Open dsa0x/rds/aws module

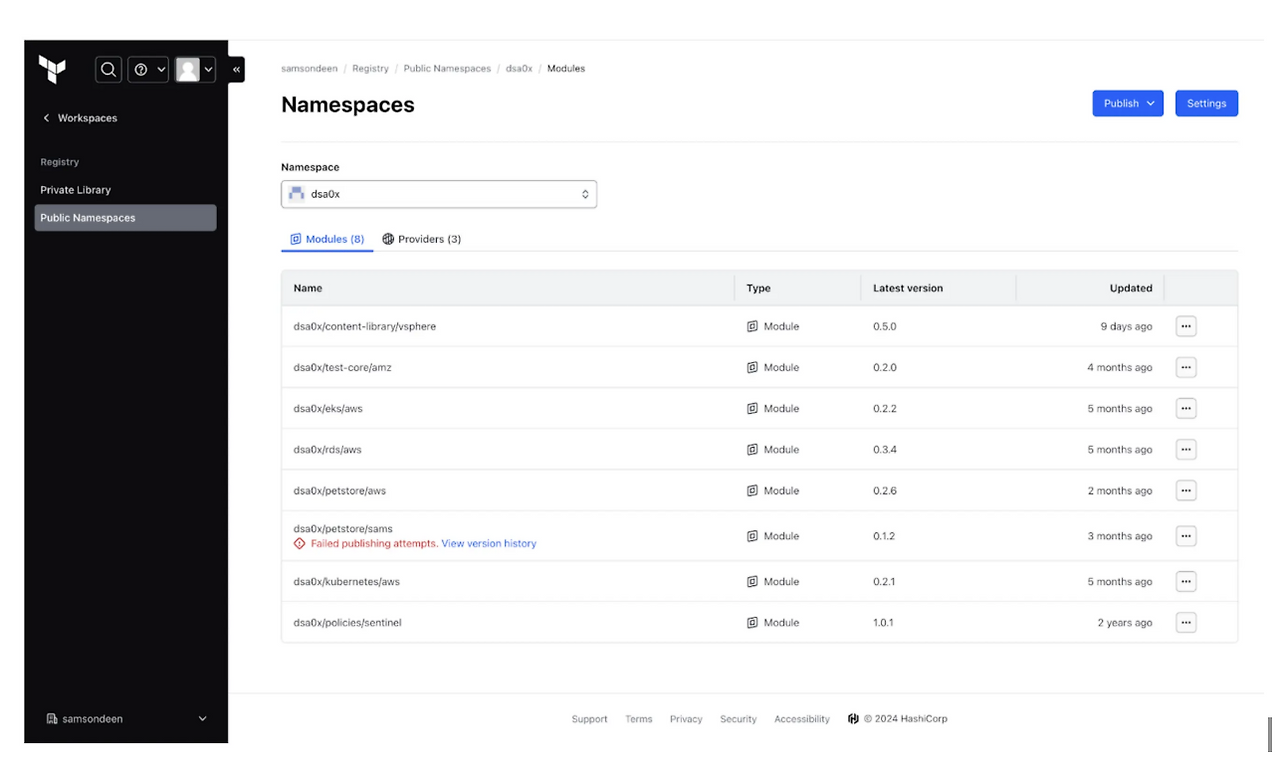pos(328,450)
